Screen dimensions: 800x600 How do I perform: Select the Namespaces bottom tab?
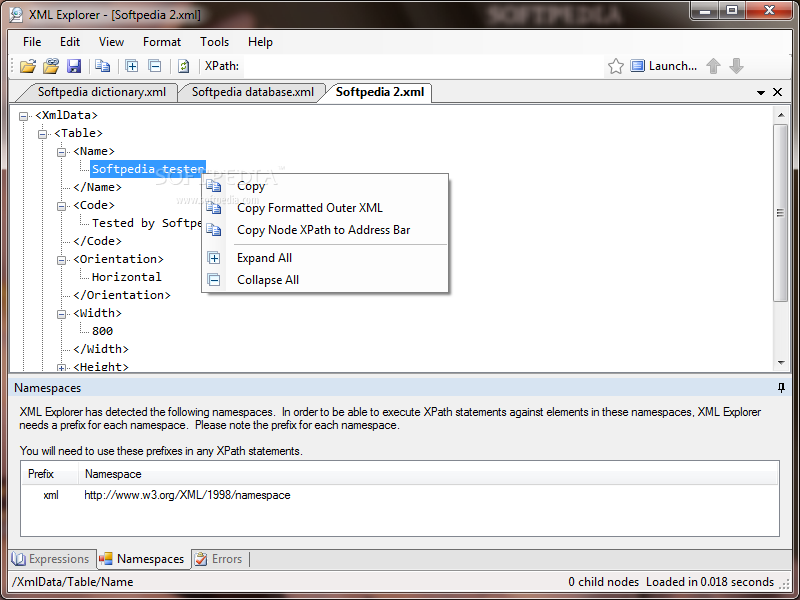click(x=142, y=559)
